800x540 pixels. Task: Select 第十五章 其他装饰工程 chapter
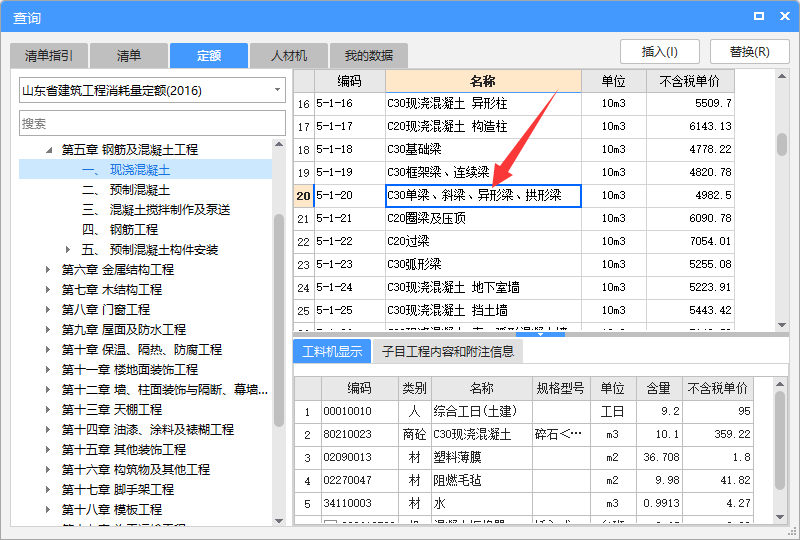click(123, 449)
